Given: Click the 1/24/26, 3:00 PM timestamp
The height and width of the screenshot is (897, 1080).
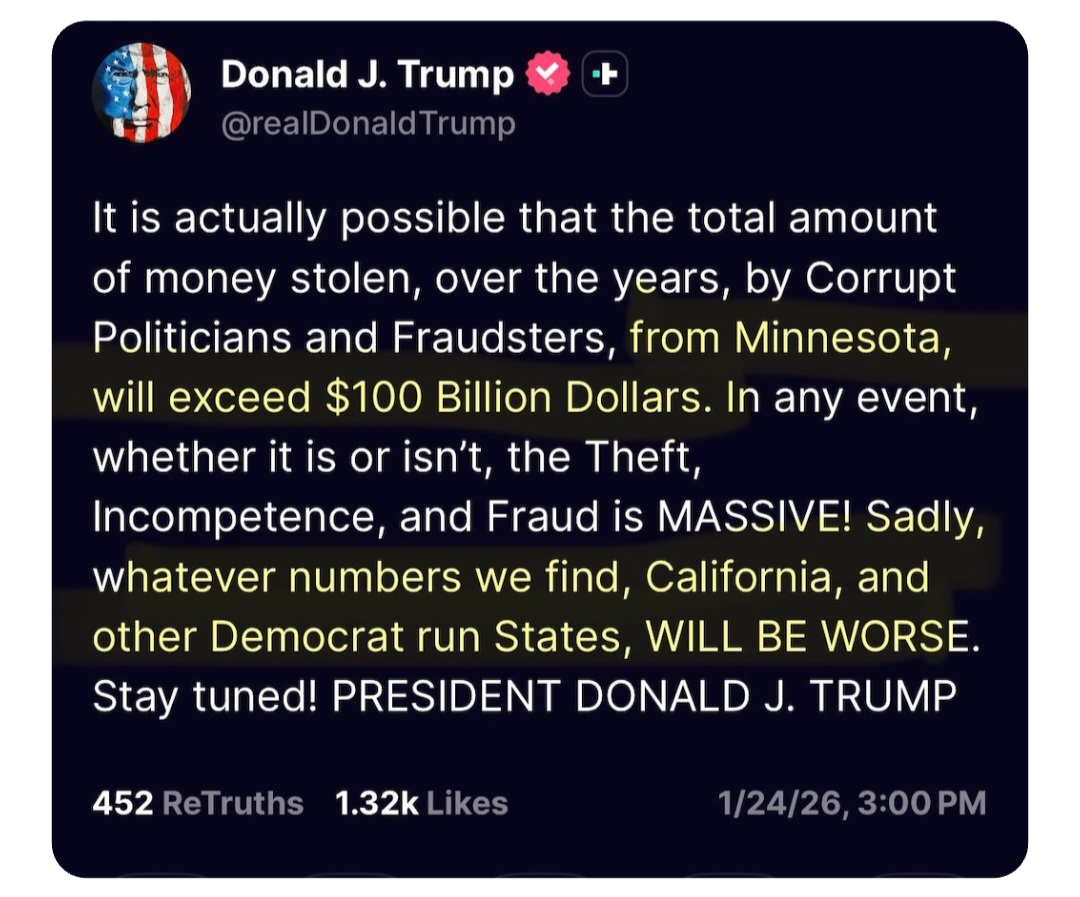Looking at the screenshot, I should [852, 803].
